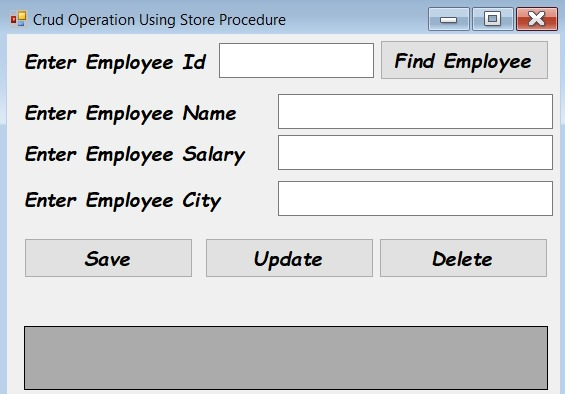Viewport: 565px width, 394px height.
Task: Click the 'Enter Employee City' label
Action: pyautogui.click(x=123, y=200)
